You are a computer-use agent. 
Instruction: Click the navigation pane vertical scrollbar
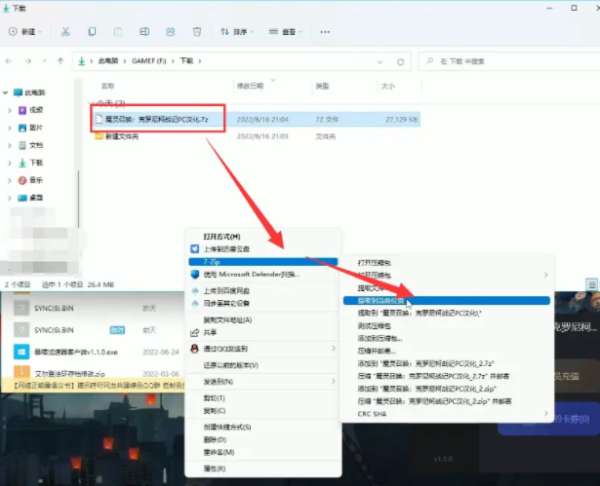[x=78, y=199]
